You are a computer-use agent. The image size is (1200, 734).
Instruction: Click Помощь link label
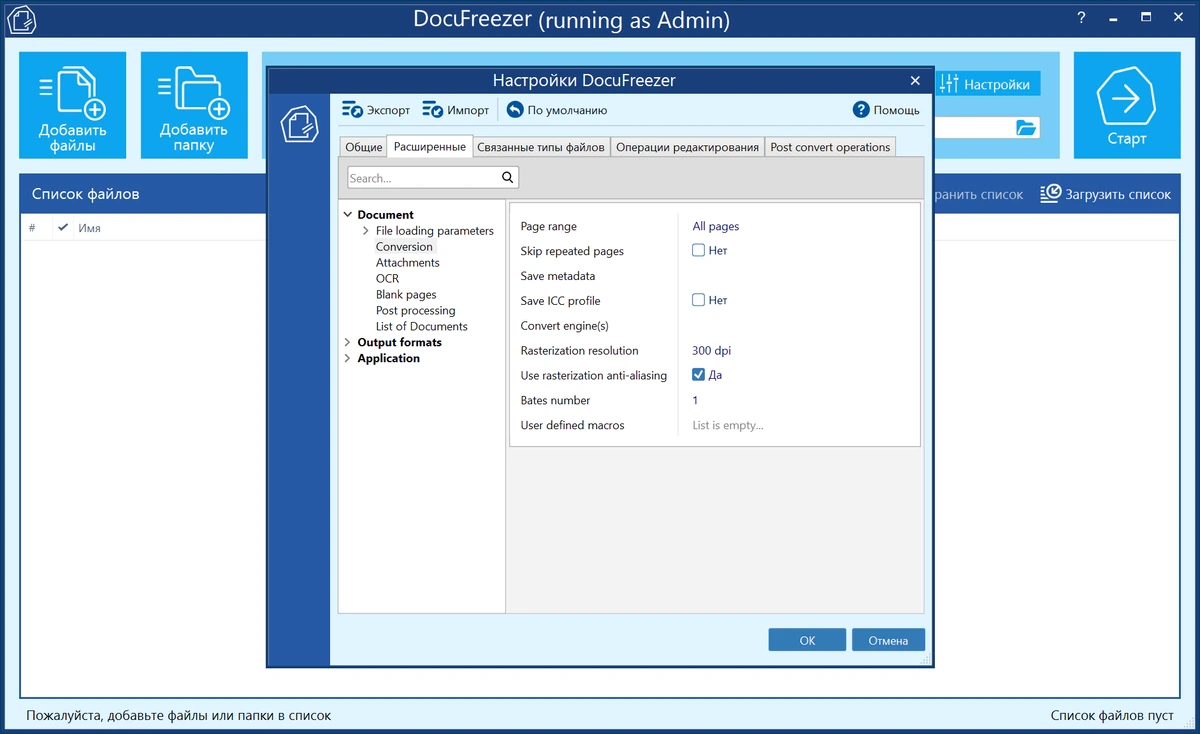pos(896,110)
